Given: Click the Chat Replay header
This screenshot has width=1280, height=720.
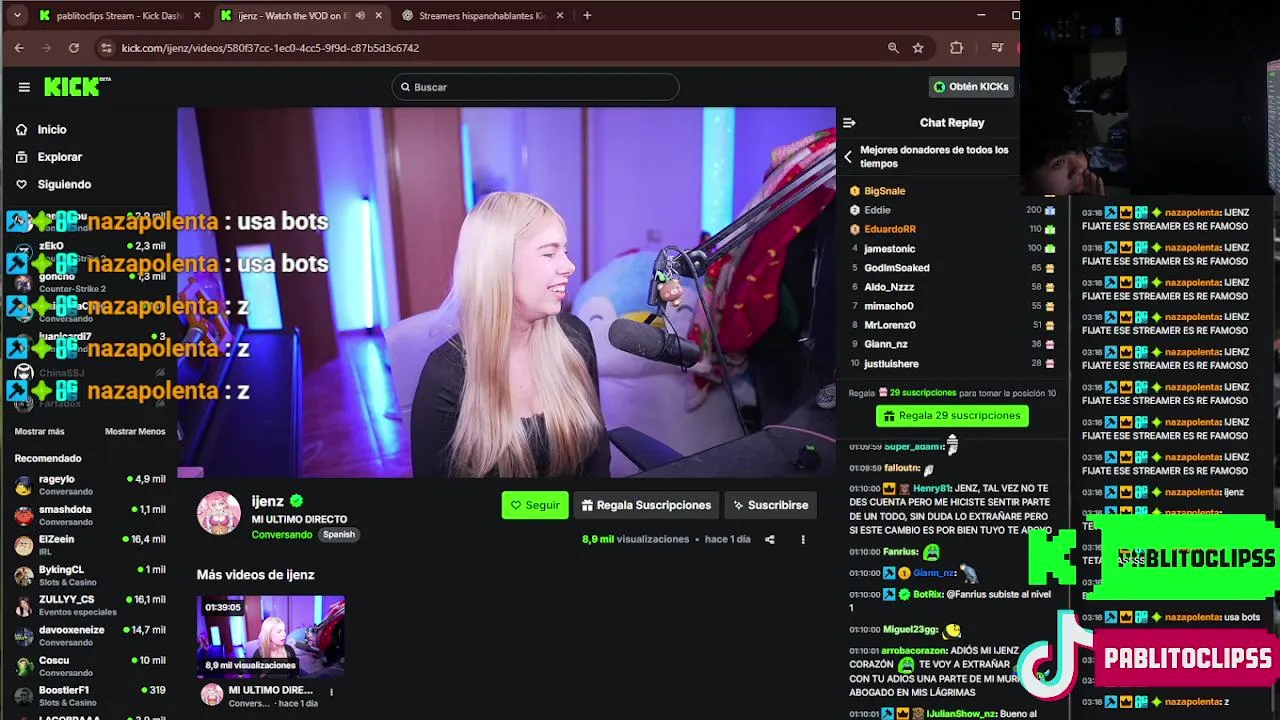Looking at the screenshot, I should 952,123.
